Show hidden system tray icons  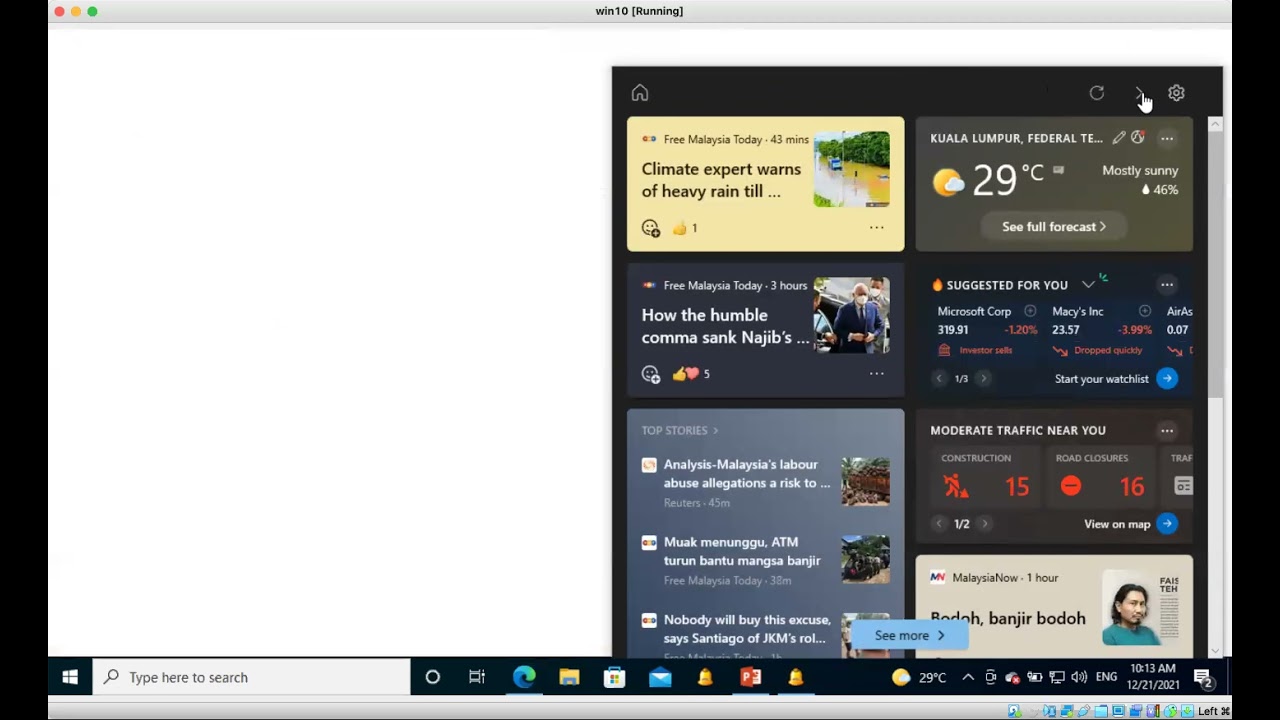[968, 677]
